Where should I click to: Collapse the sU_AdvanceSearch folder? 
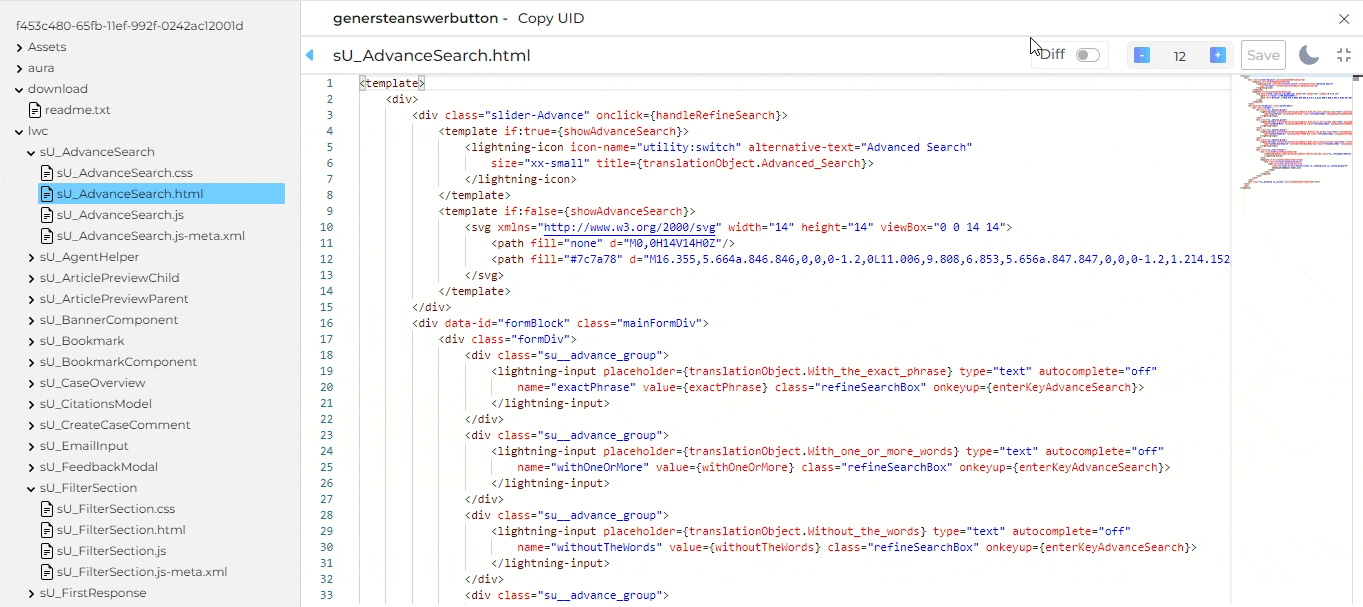(x=31, y=152)
